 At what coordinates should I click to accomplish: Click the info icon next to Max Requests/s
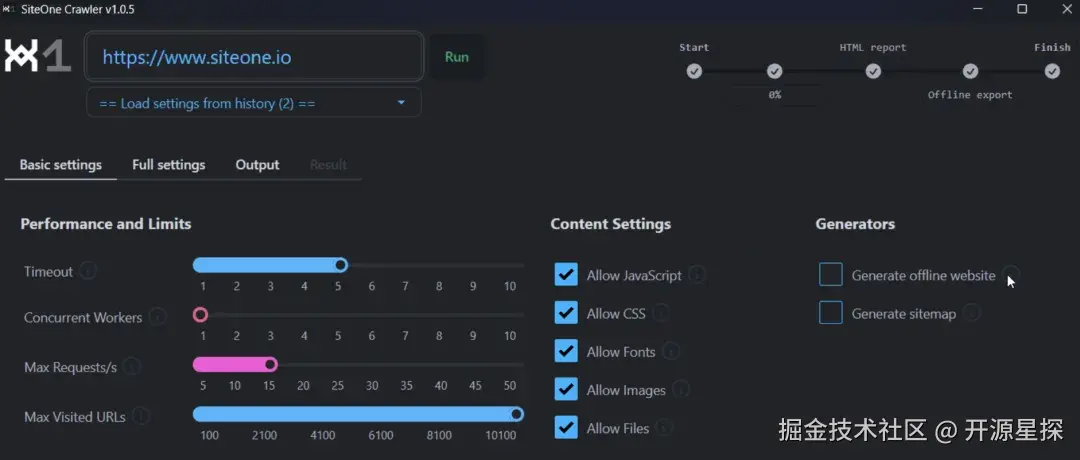point(132,367)
